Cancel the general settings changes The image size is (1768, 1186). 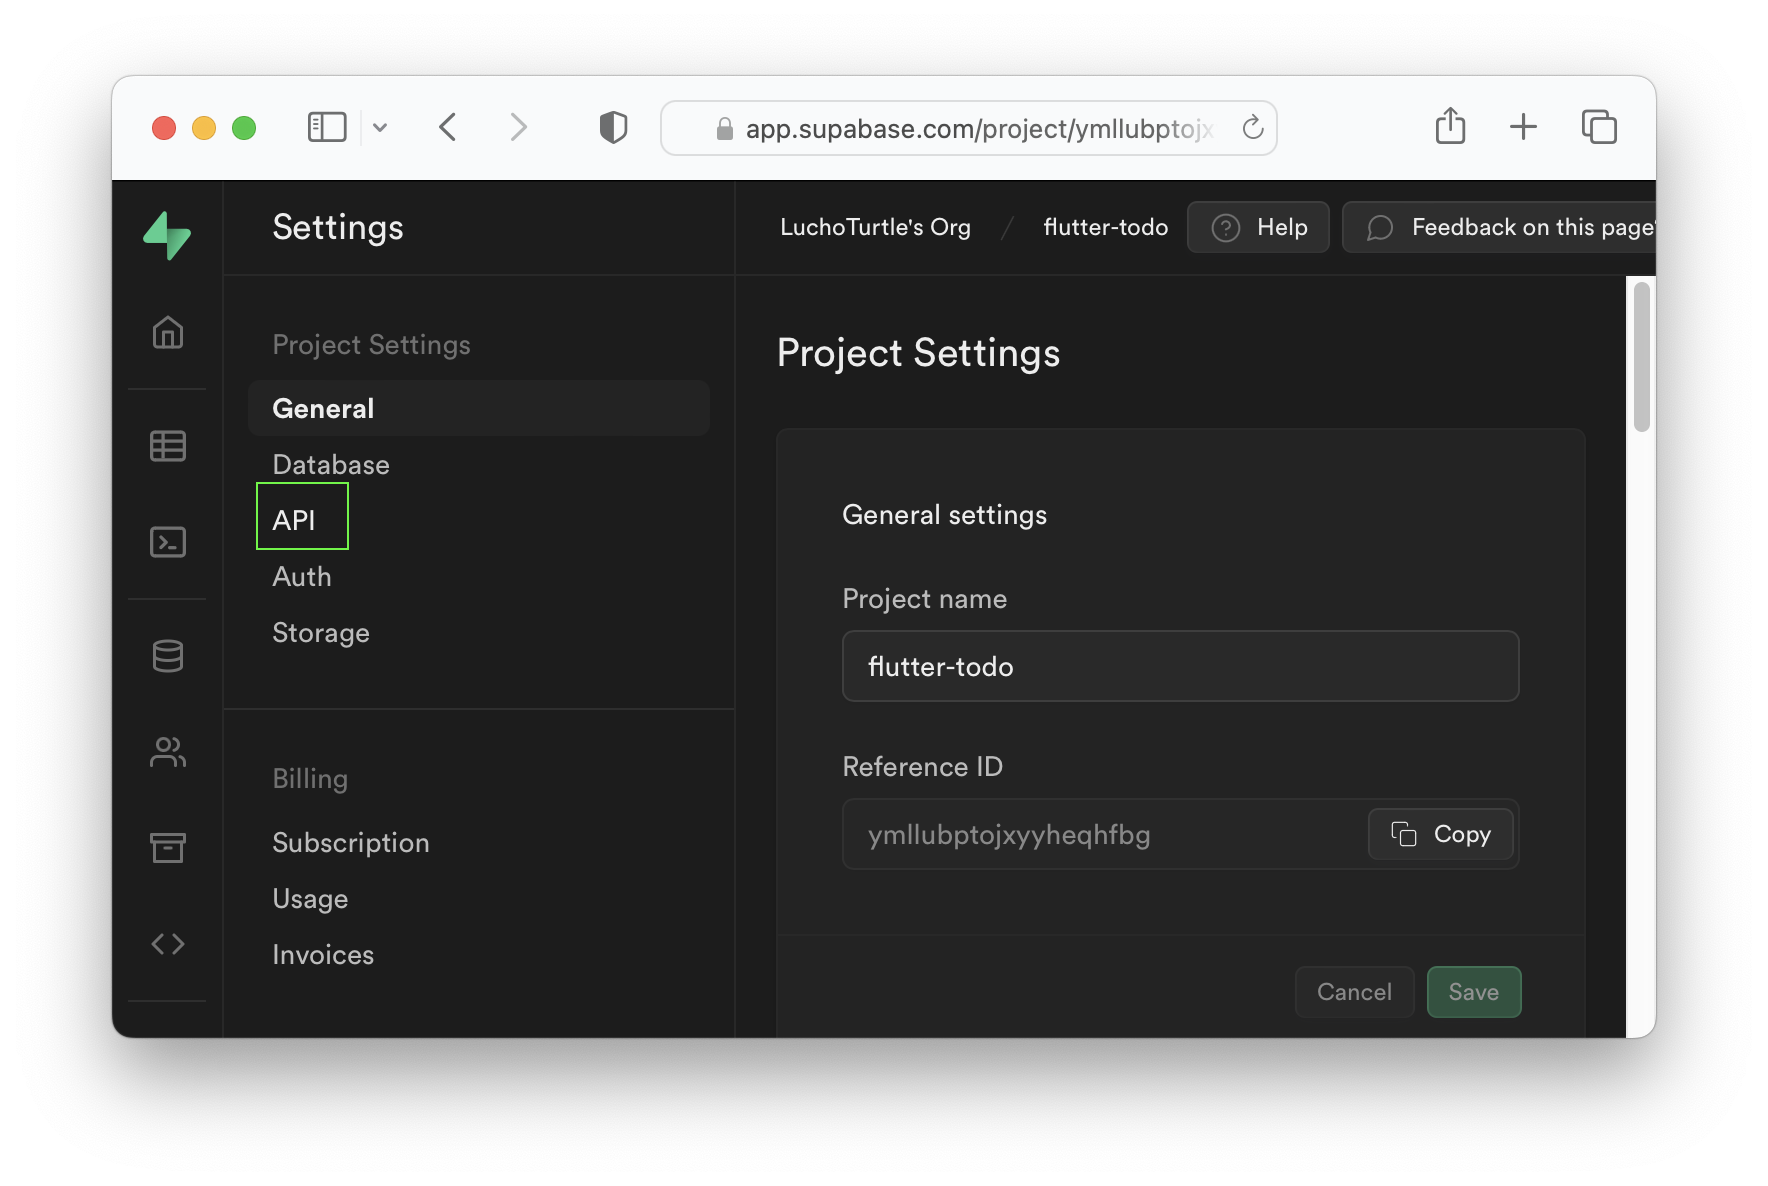click(x=1354, y=992)
